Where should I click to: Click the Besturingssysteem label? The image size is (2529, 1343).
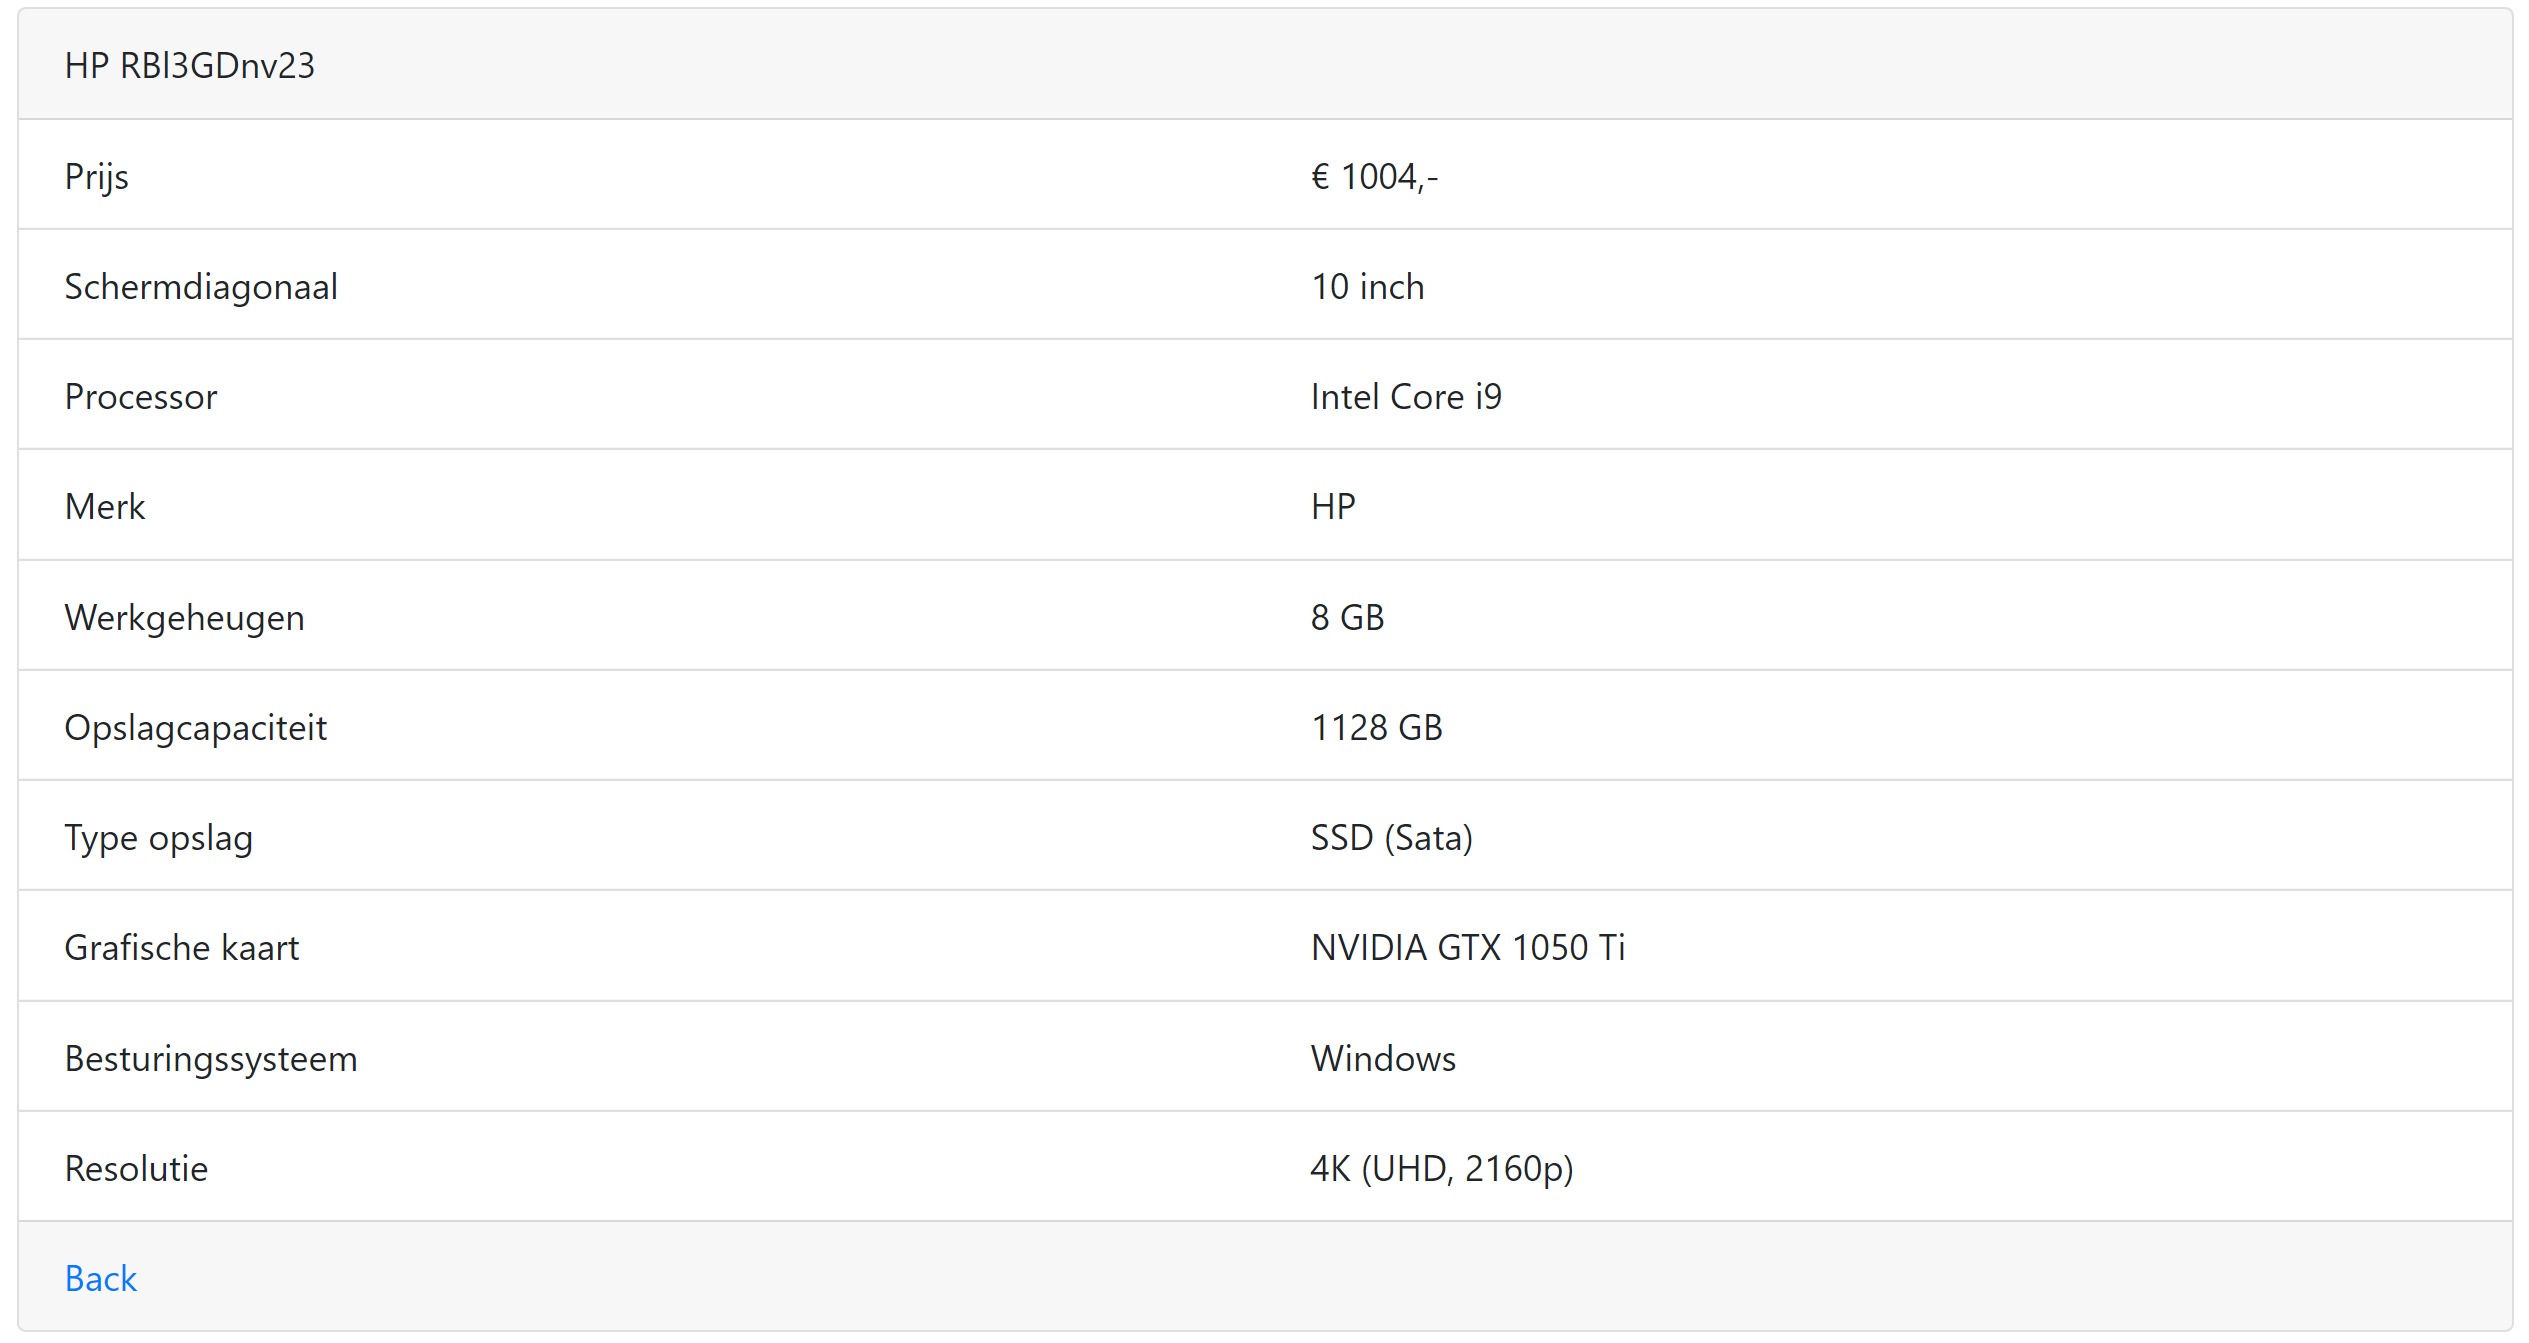point(210,1059)
